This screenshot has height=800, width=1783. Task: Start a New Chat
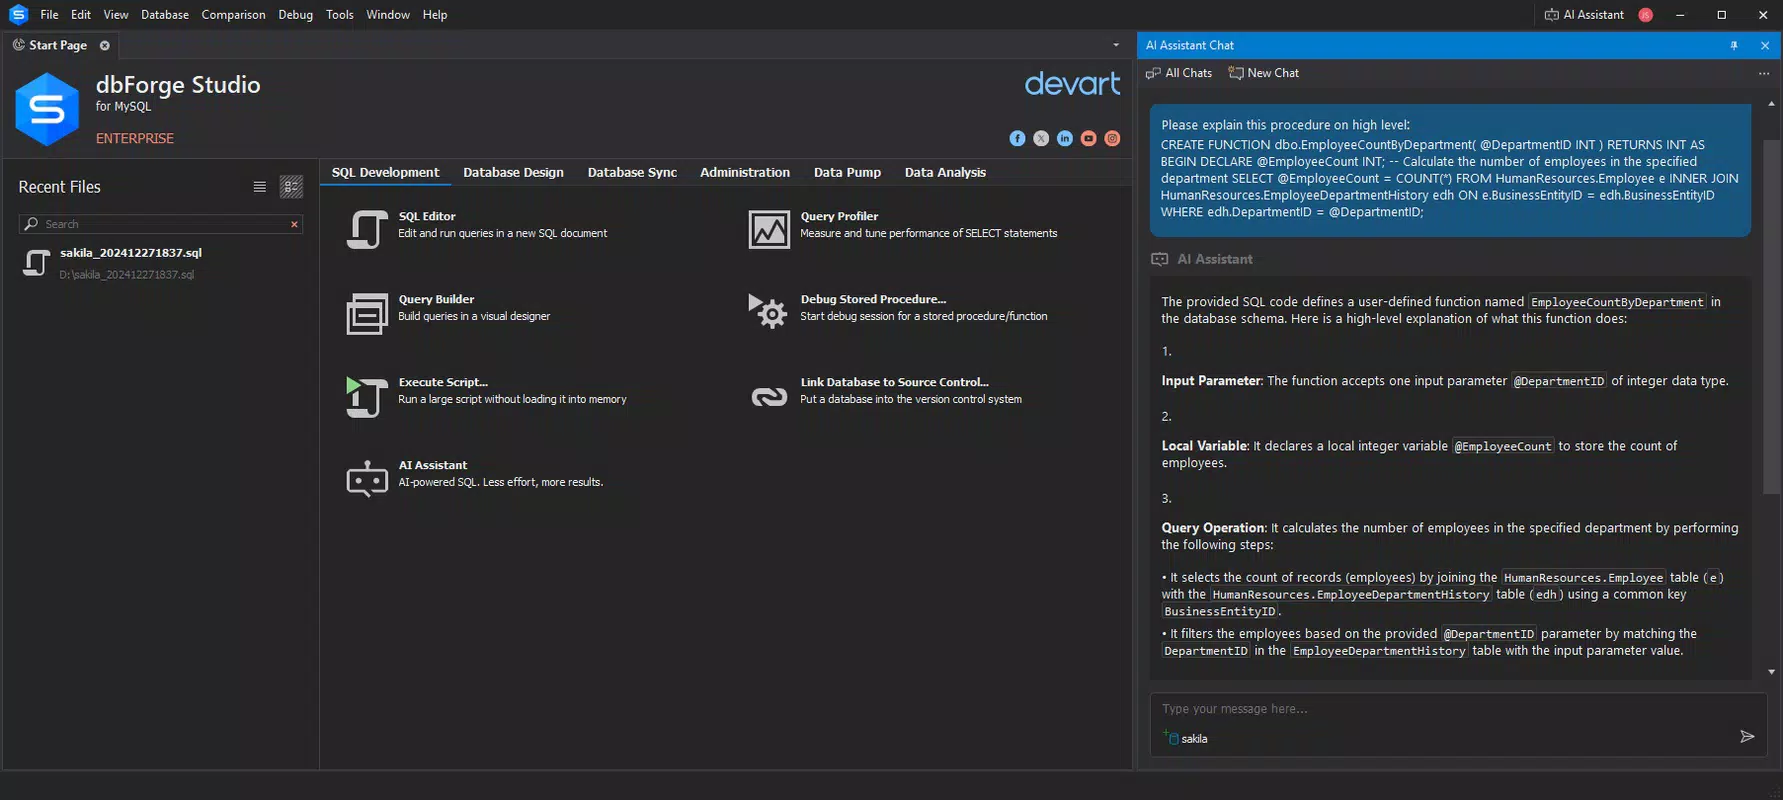coord(1264,73)
